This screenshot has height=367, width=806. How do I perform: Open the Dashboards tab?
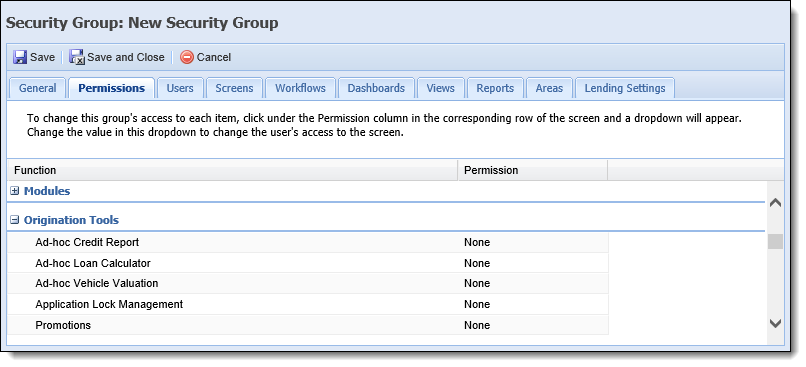coord(376,88)
